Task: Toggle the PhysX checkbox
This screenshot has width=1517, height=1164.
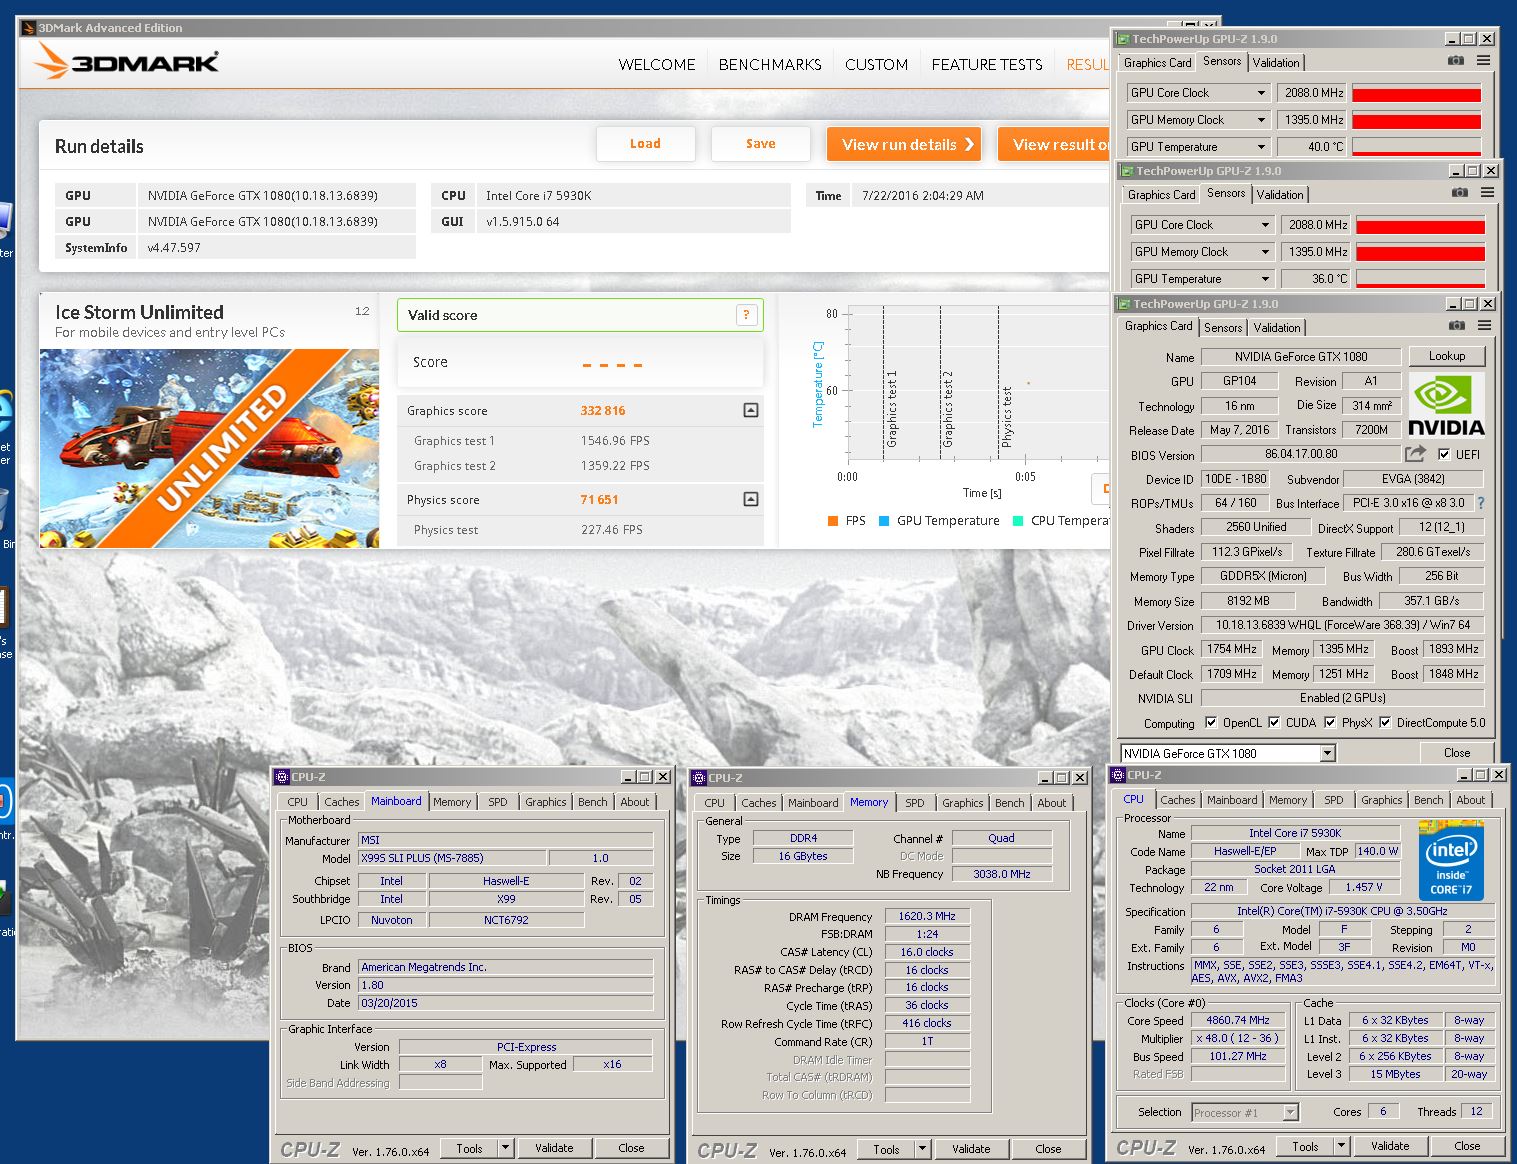Action: (1330, 722)
